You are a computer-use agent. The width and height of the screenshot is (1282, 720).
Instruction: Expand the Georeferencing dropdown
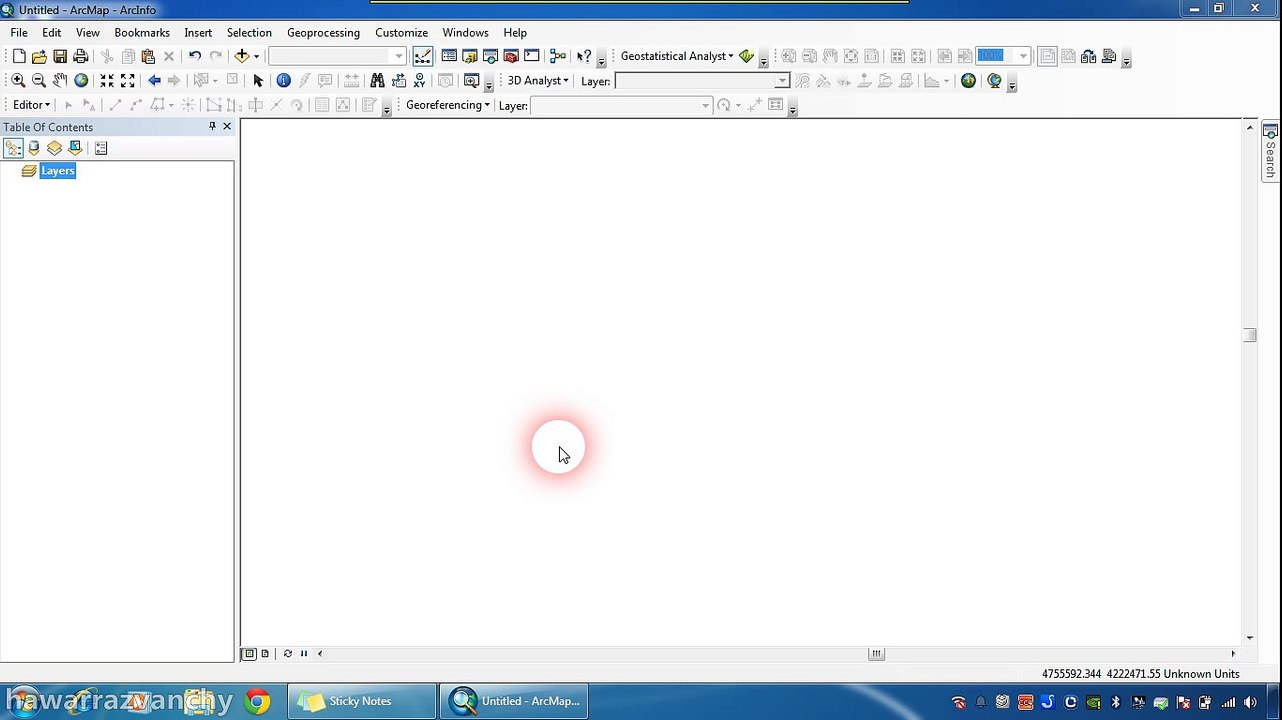click(448, 105)
